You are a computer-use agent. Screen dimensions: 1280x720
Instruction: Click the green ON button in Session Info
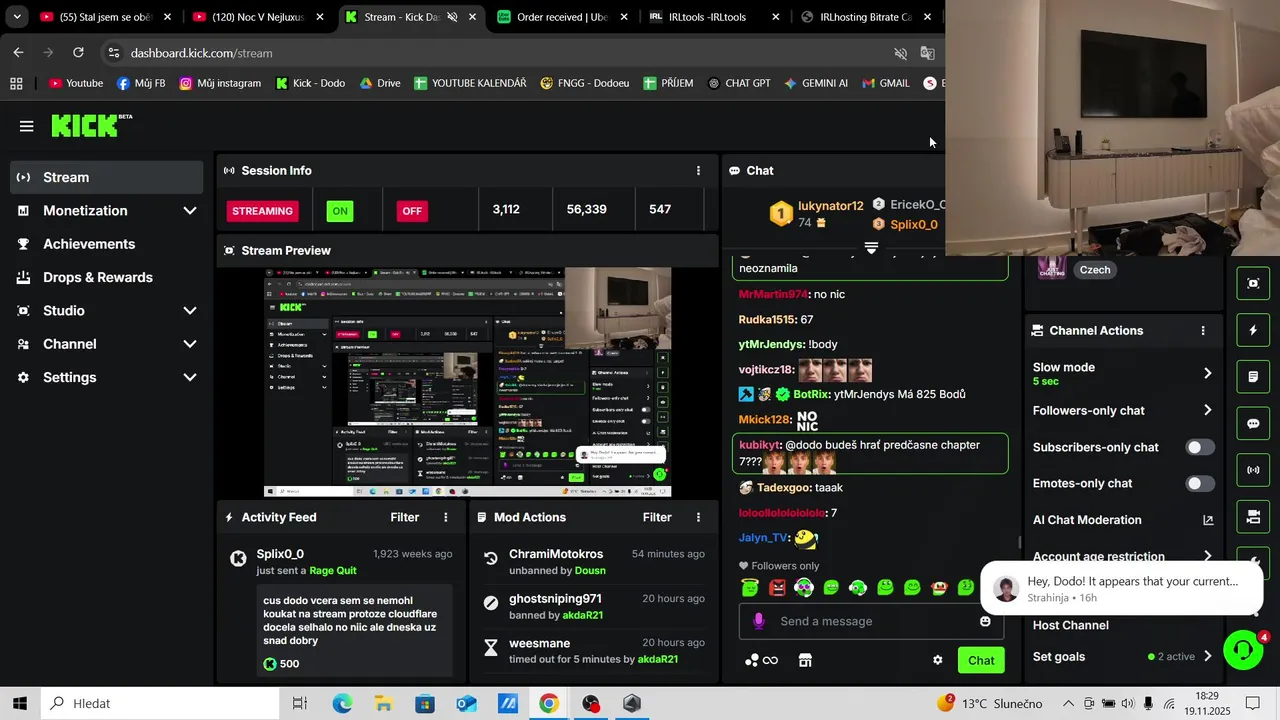tap(340, 211)
